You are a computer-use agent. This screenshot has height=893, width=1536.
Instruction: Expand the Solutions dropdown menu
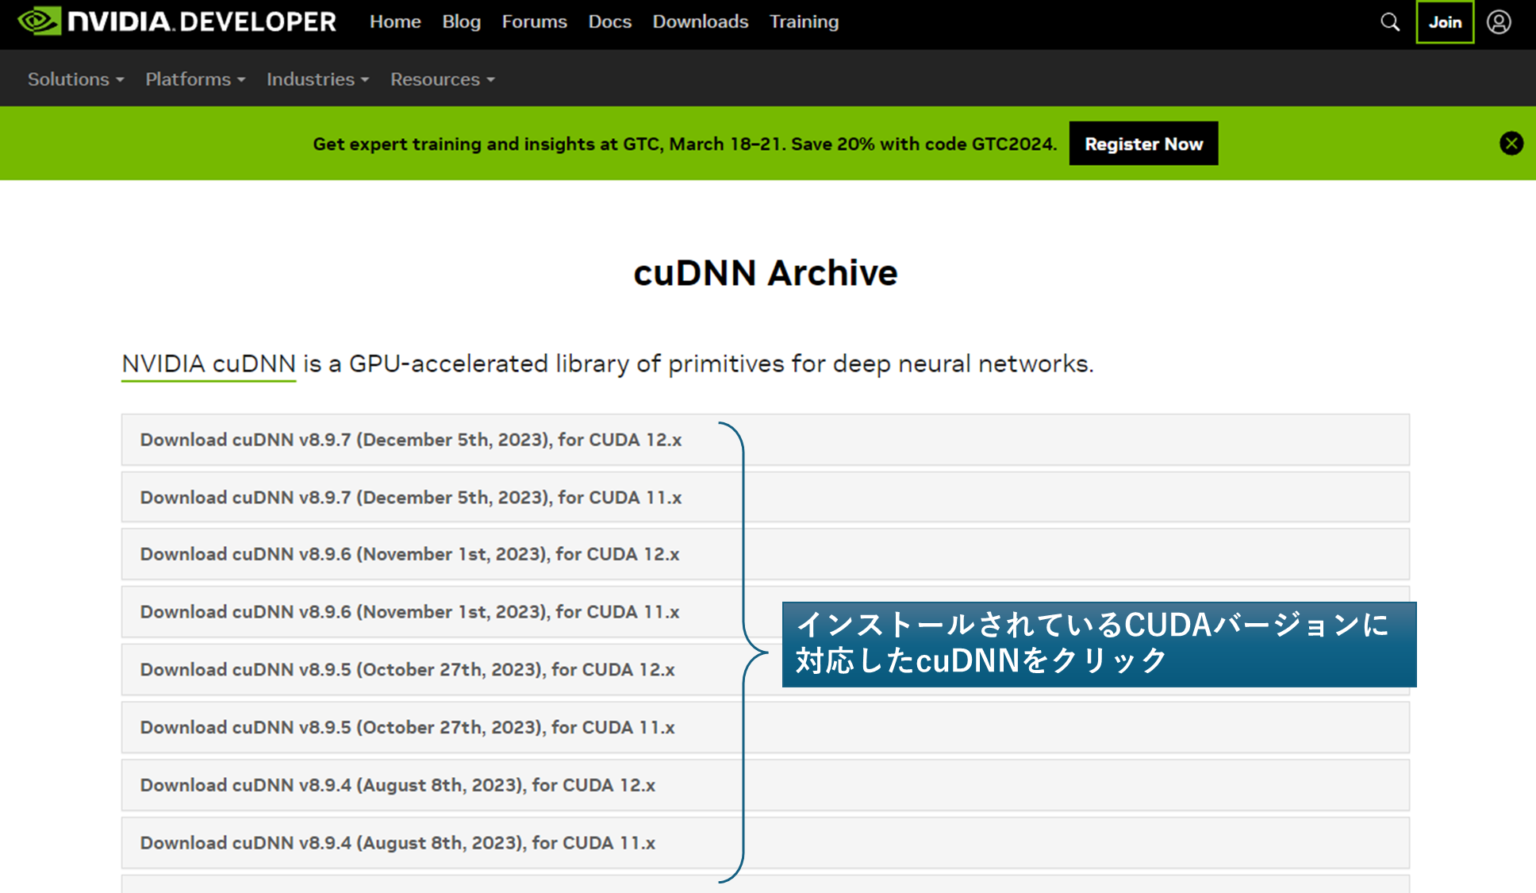coord(76,79)
